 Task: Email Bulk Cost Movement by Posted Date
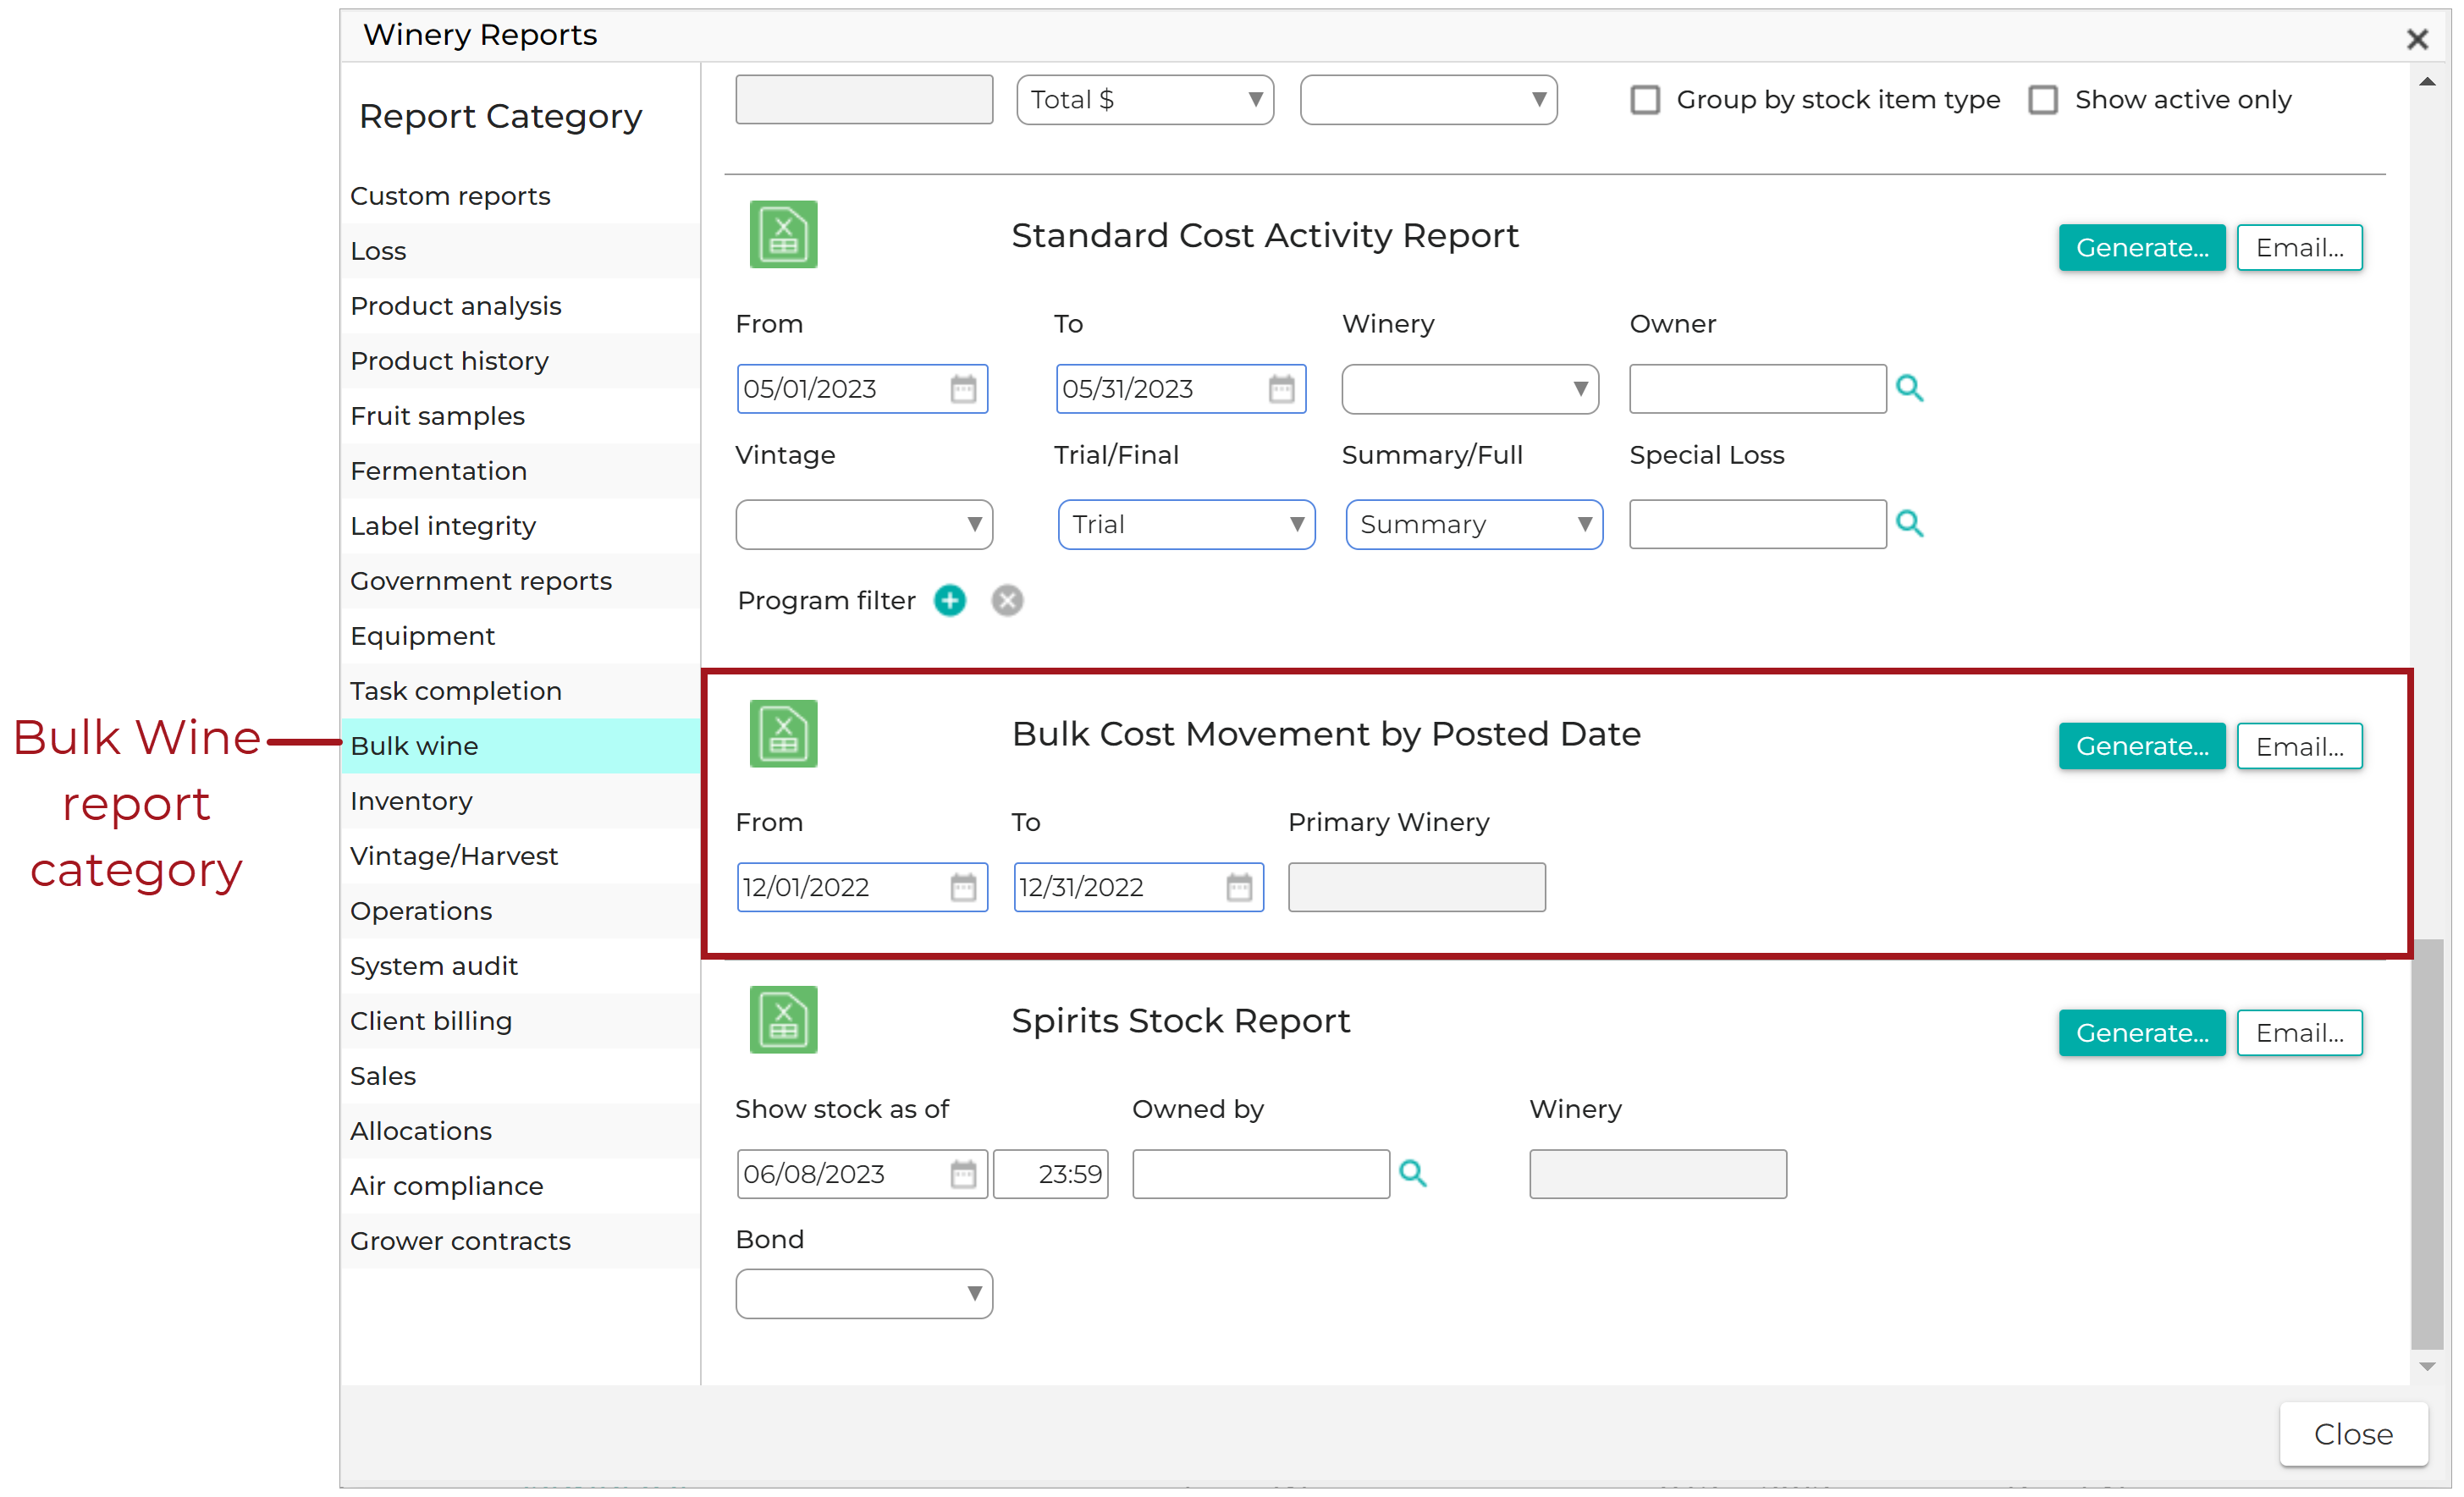(x=2299, y=746)
